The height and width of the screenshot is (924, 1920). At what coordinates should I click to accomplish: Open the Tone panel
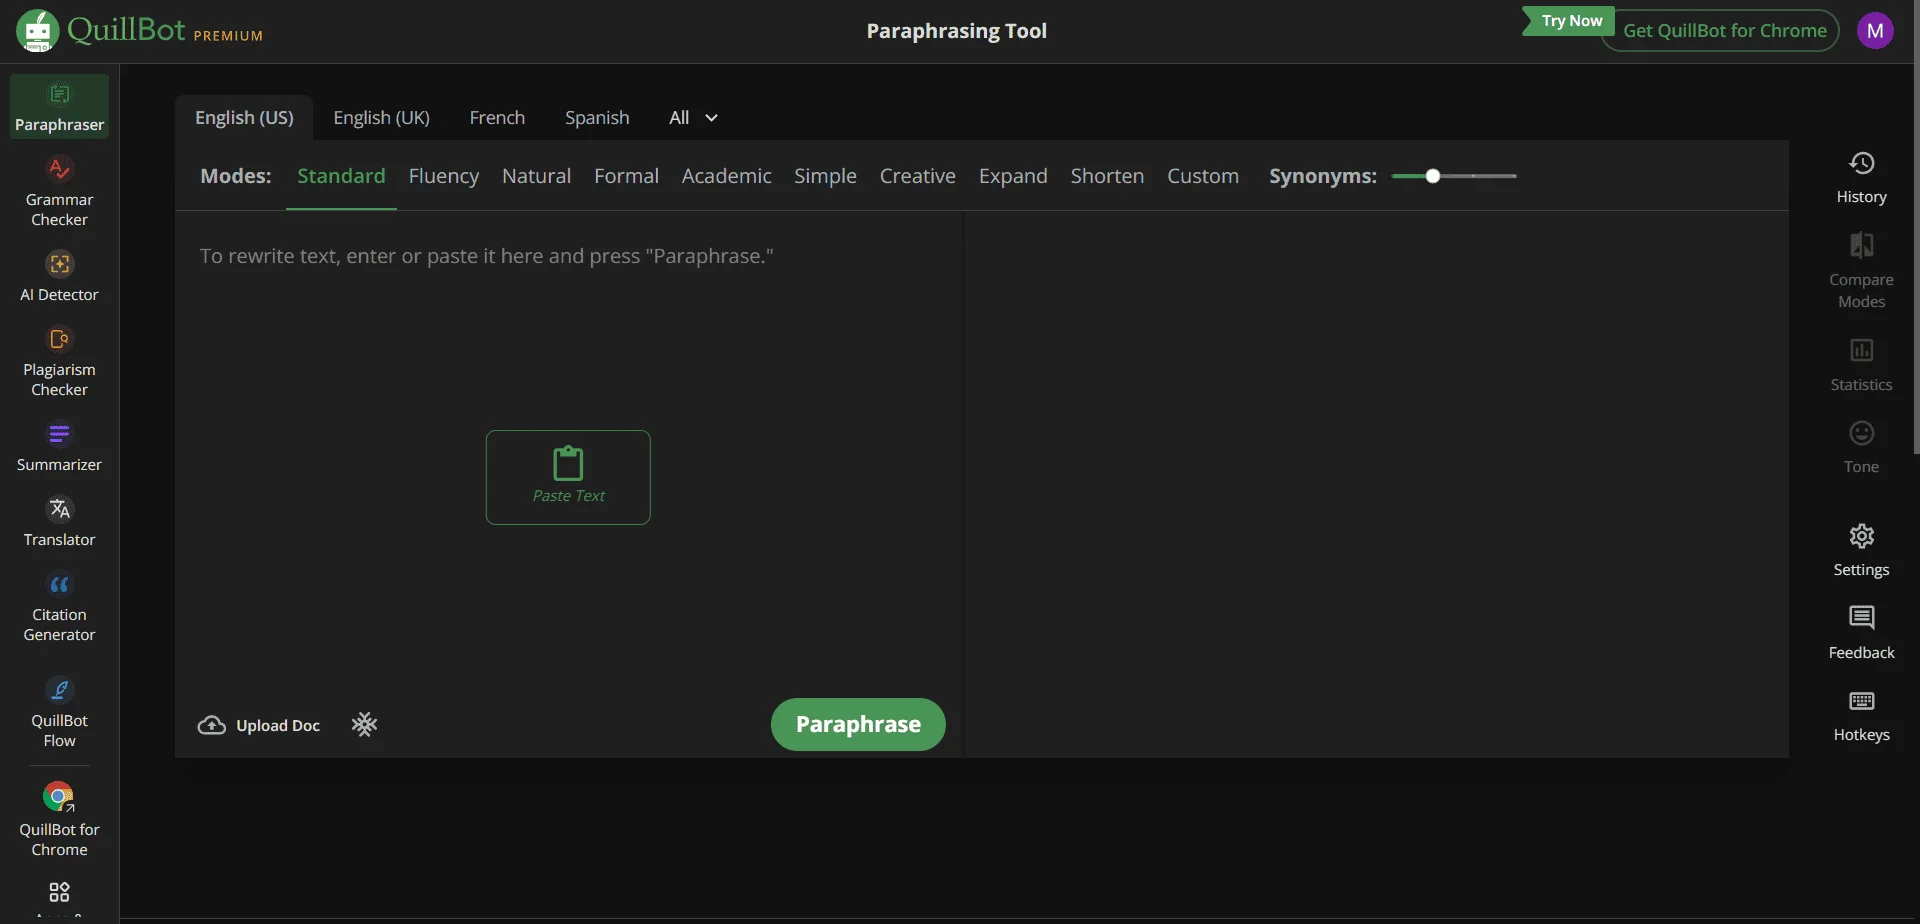(1861, 447)
